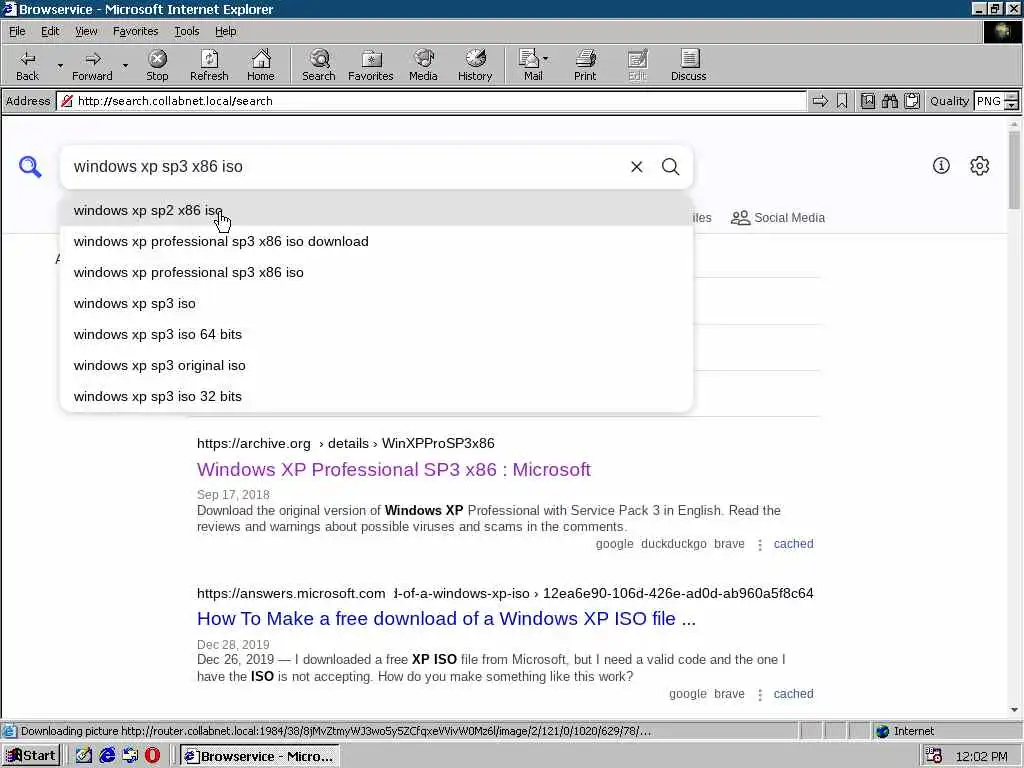Click the blue magnifier logo icon
The image size is (1024, 768).
pyautogui.click(x=30, y=167)
